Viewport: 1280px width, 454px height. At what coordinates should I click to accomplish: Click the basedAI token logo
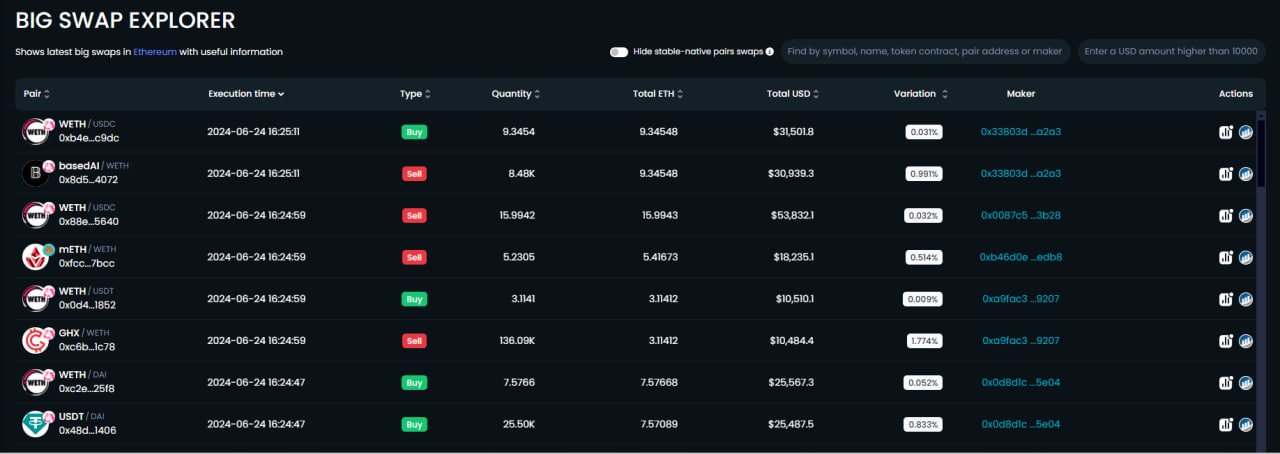pyautogui.click(x=36, y=173)
